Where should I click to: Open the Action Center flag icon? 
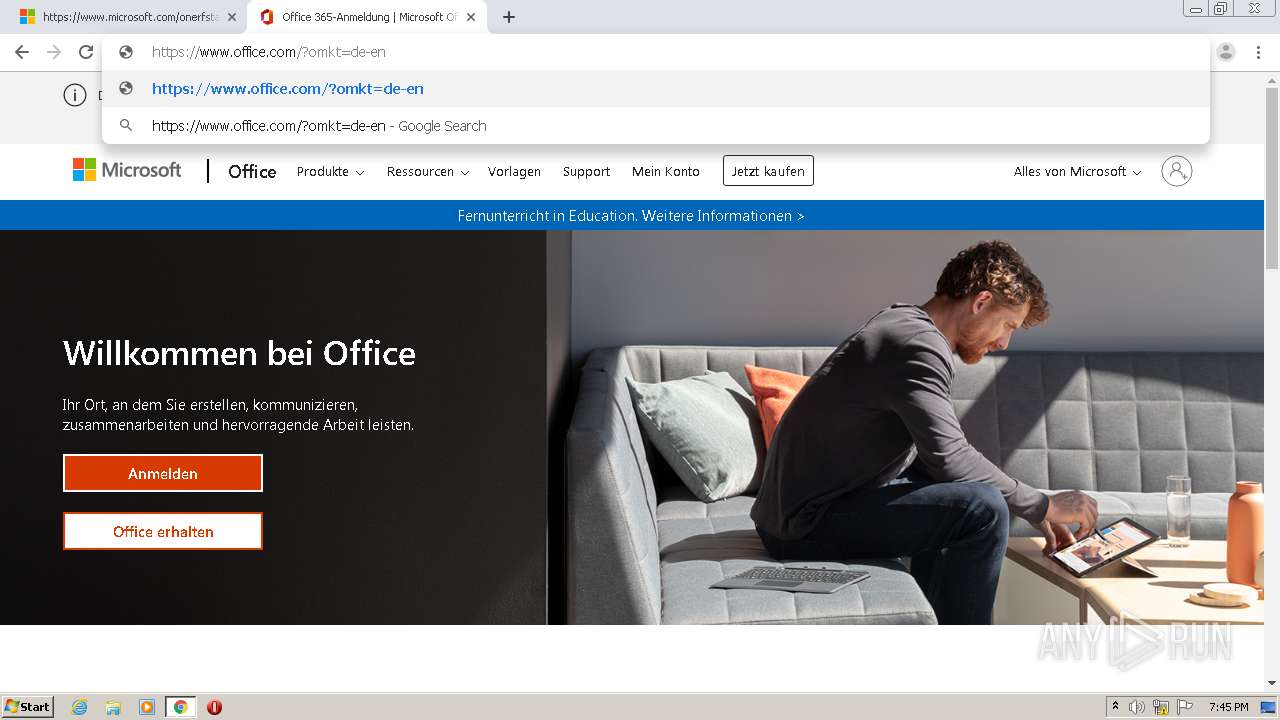1185,707
